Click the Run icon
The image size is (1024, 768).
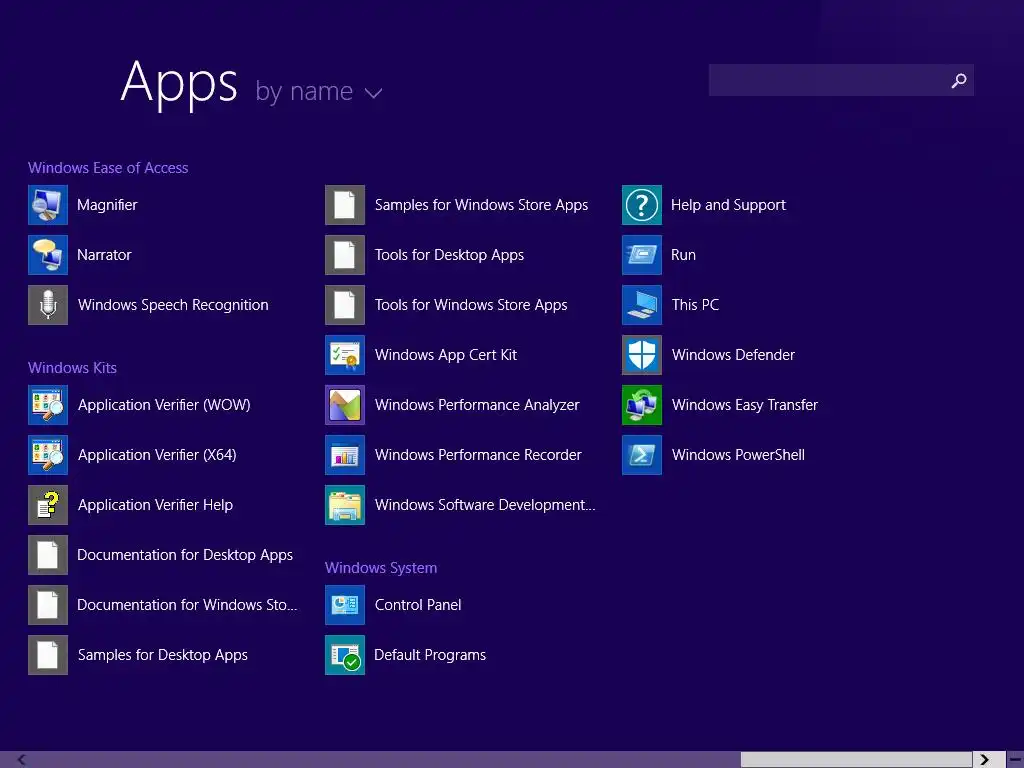[642, 255]
